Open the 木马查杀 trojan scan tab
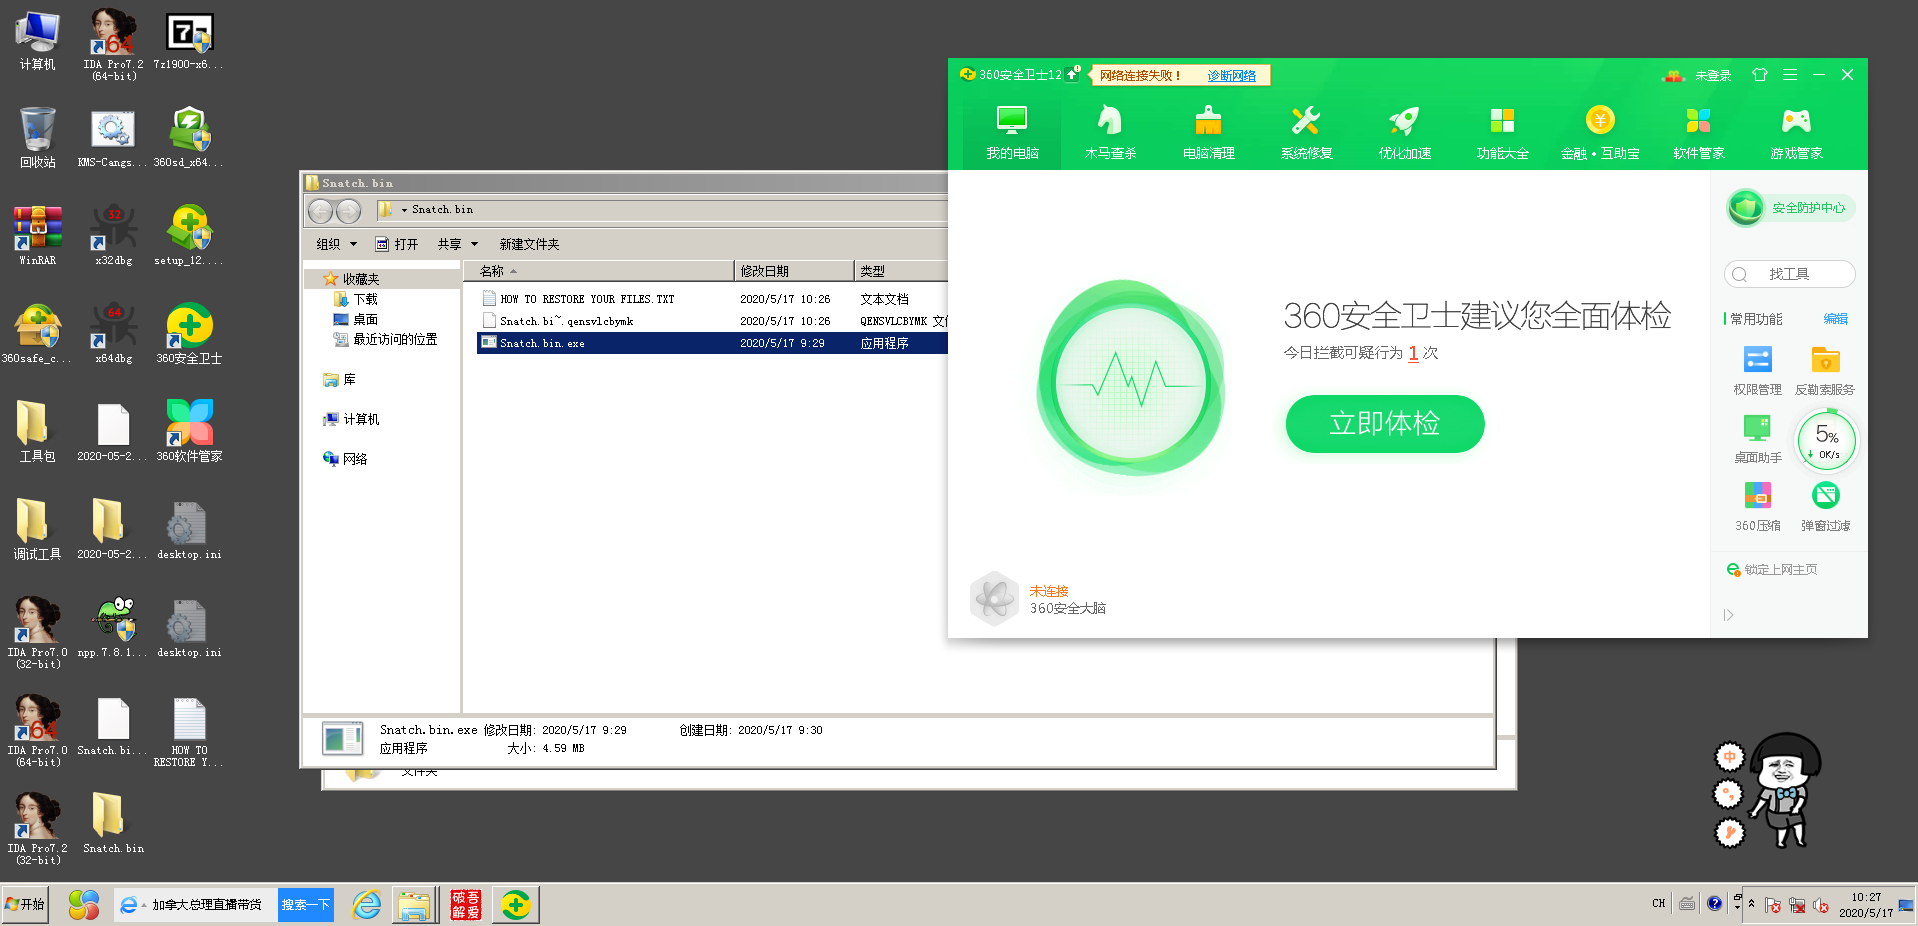 click(x=1110, y=131)
